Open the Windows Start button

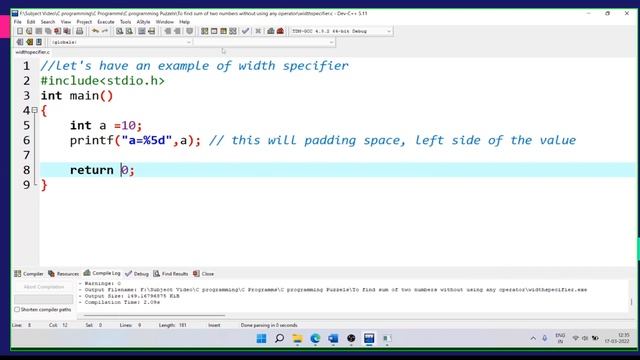click(x=261, y=338)
